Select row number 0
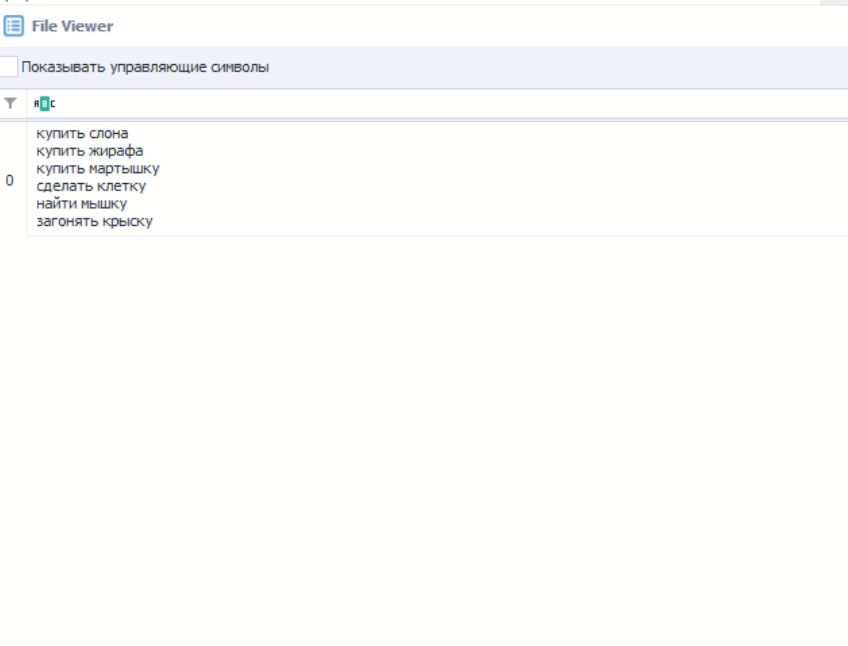The height and width of the screenshot is (646, 848). point(10,180)
